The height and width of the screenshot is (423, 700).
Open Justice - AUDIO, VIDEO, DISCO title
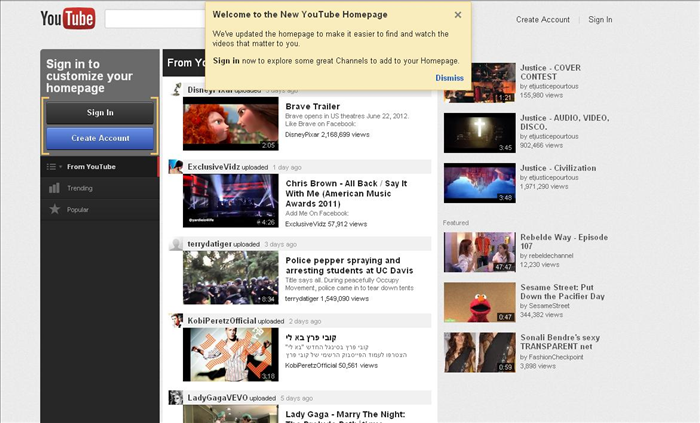565,122
